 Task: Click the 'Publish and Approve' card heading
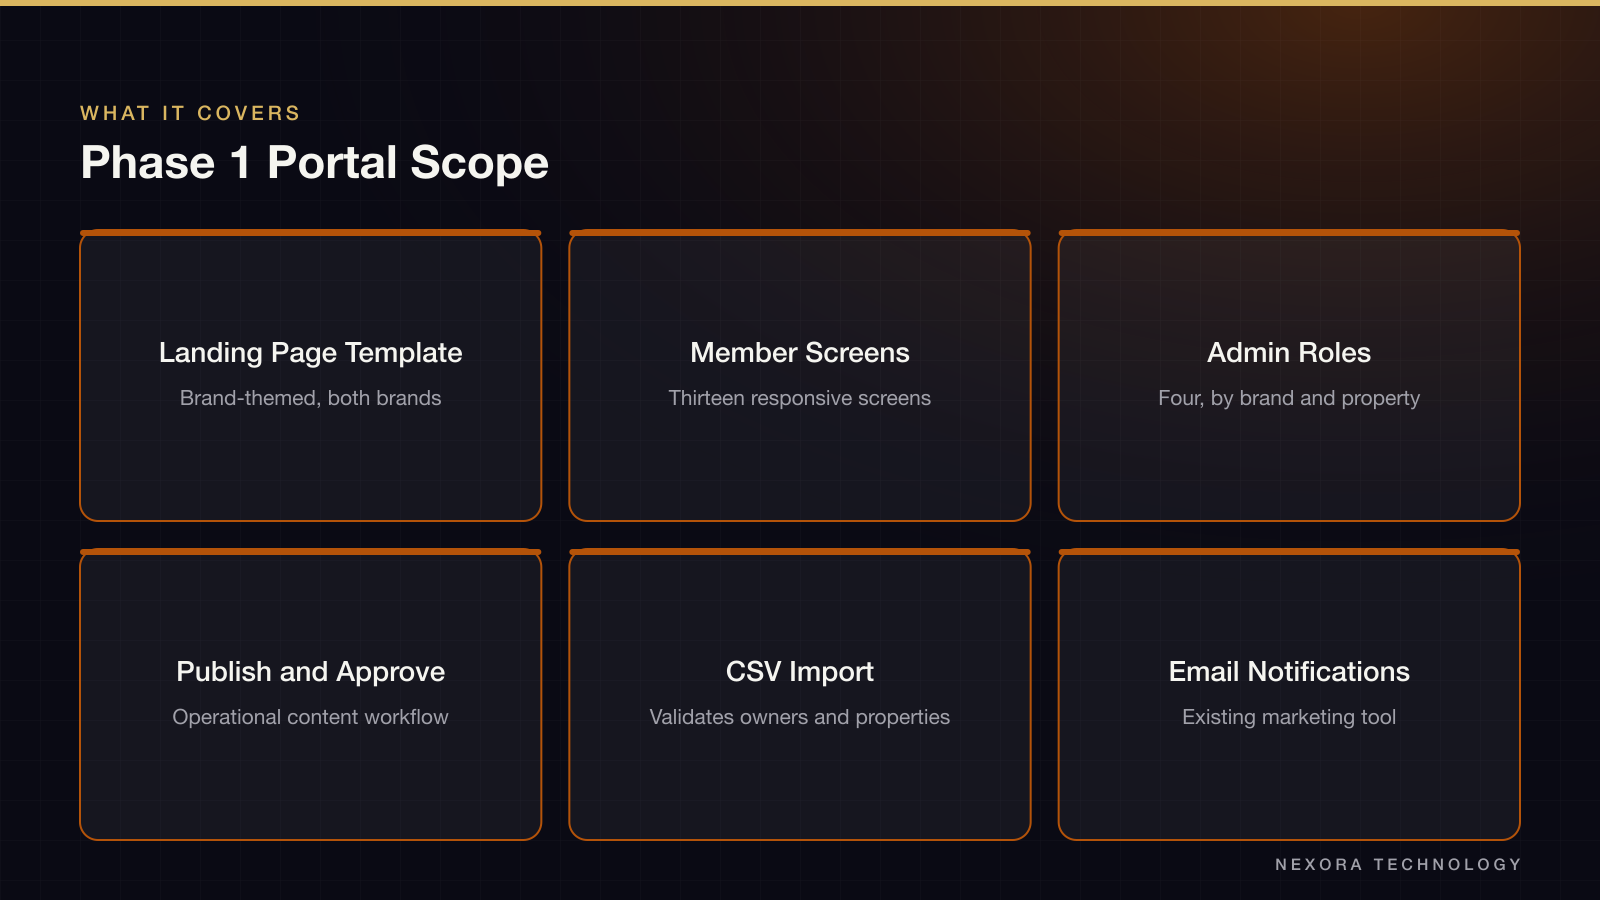pos(310,672)
